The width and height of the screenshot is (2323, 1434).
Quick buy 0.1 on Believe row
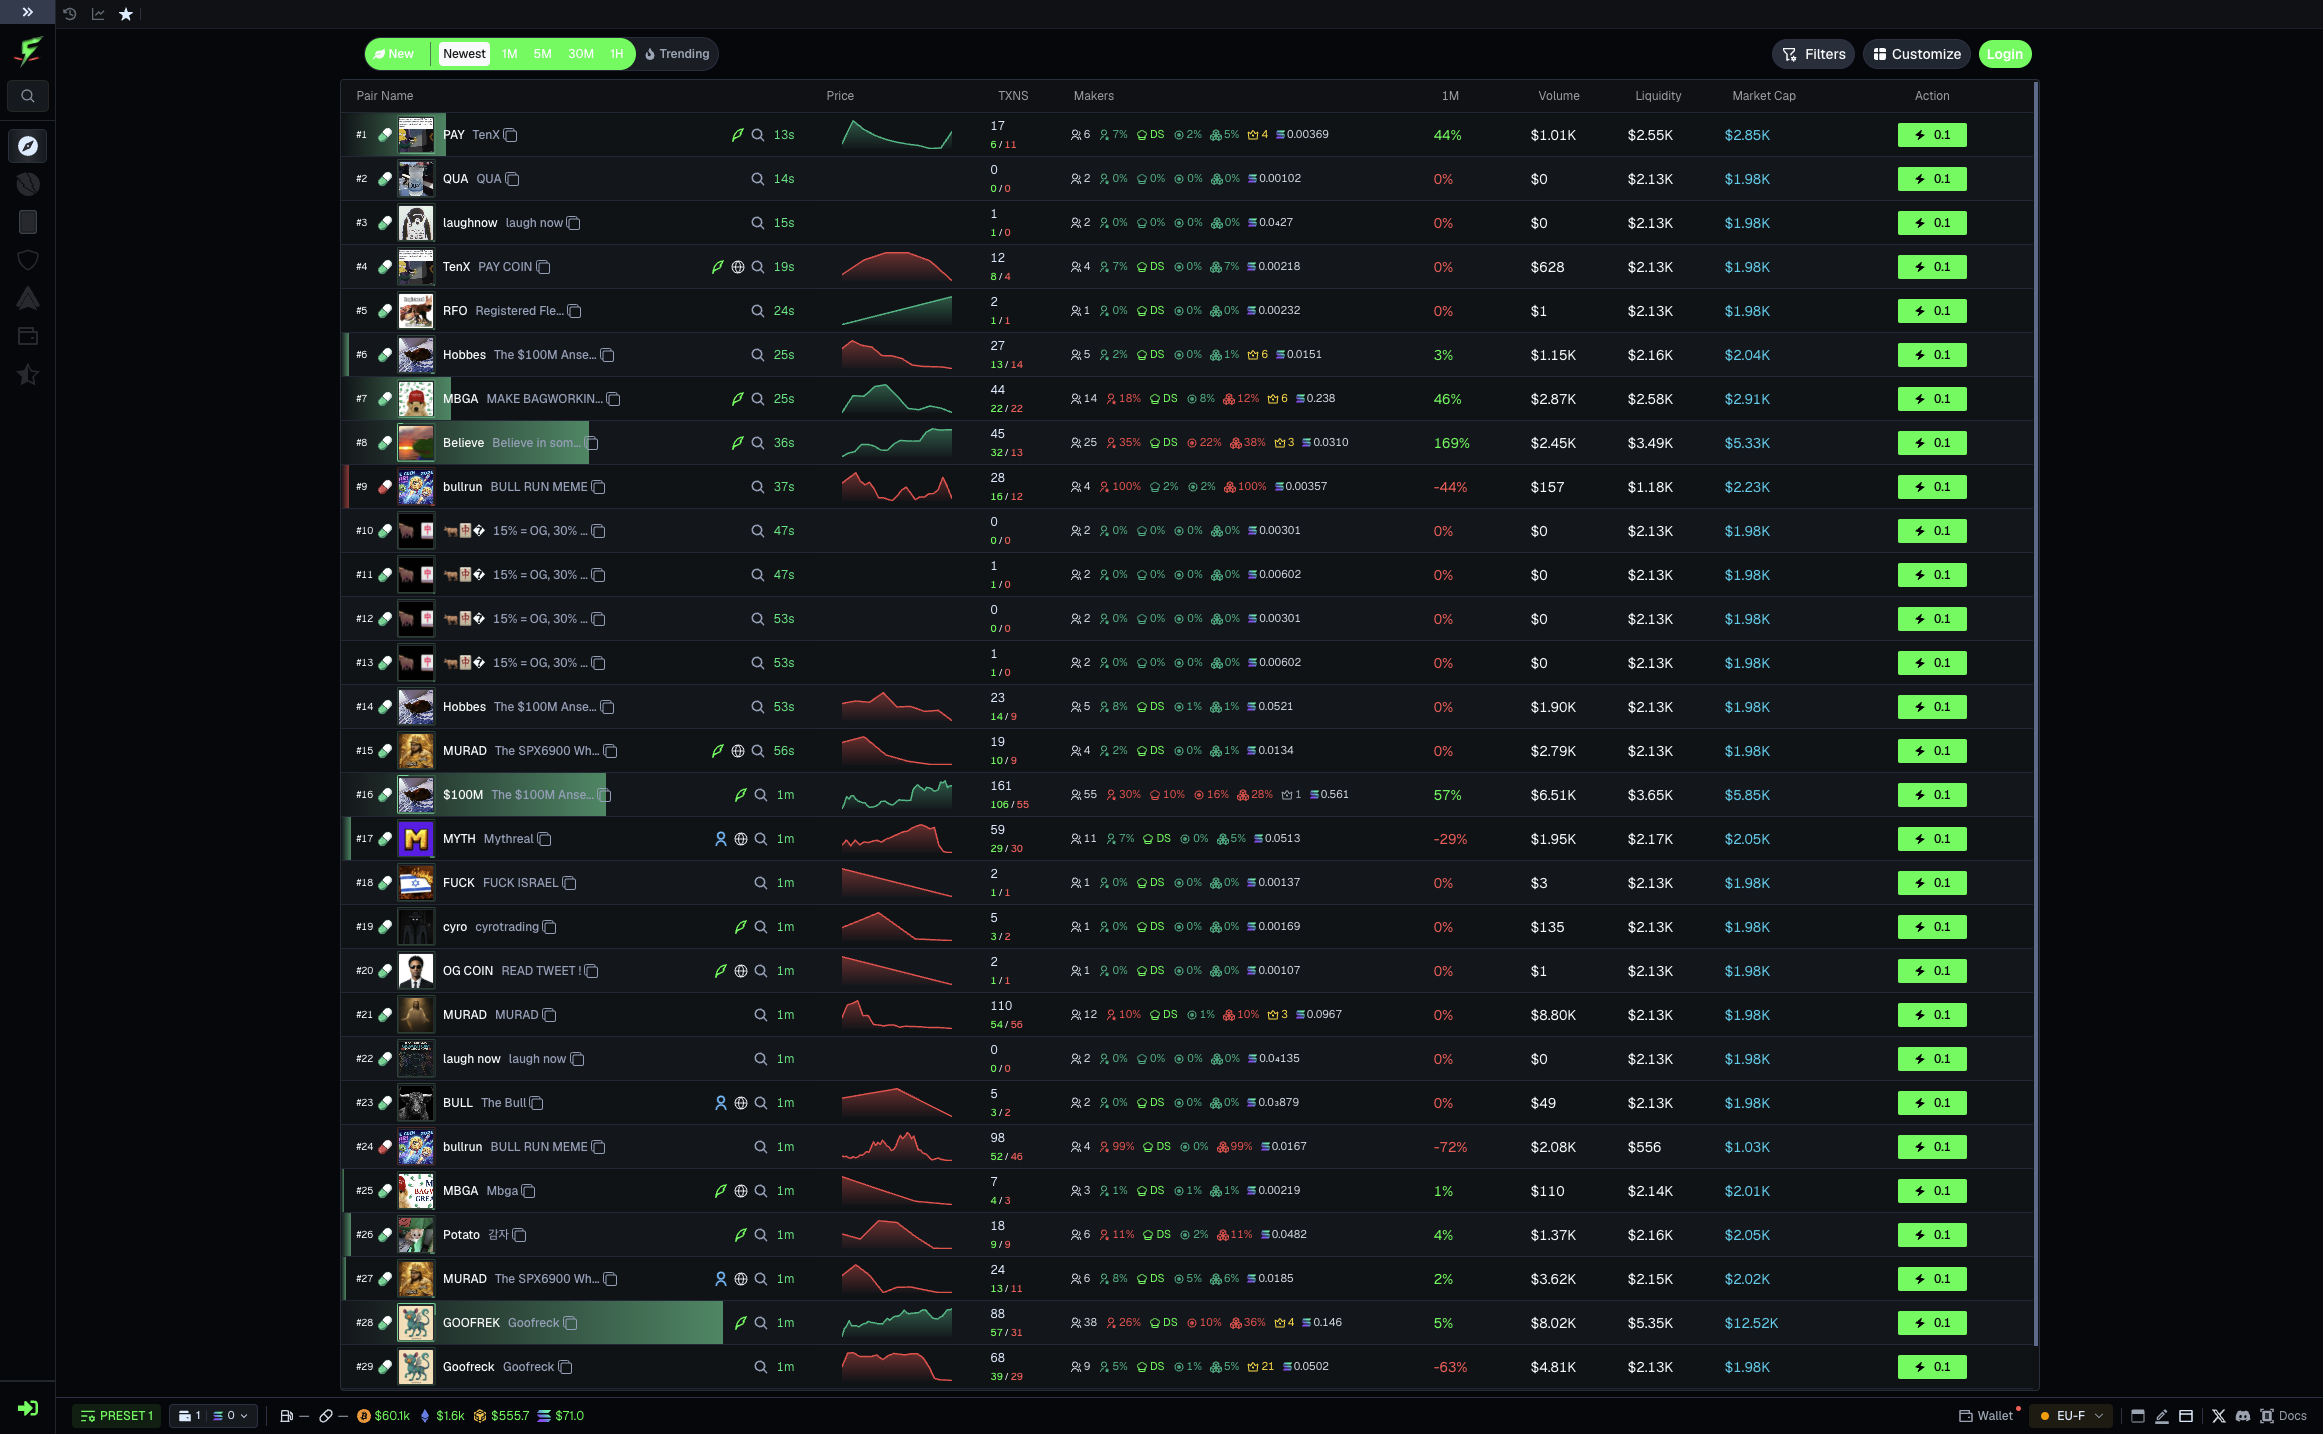pos(1932,443)
